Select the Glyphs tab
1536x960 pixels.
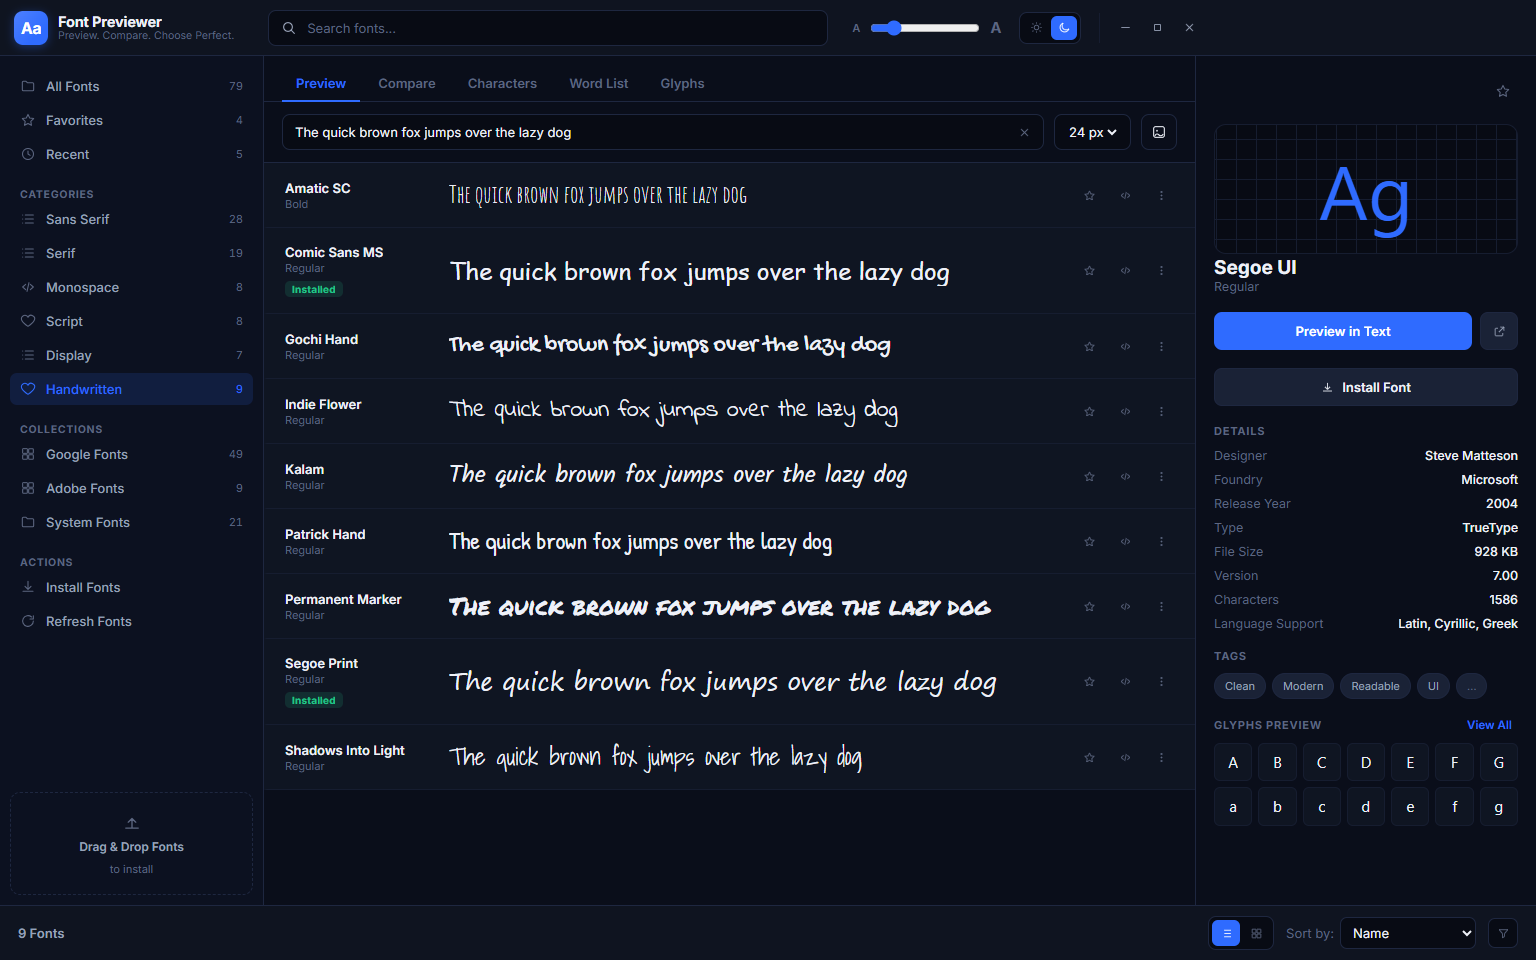click(x=682, y=83)
